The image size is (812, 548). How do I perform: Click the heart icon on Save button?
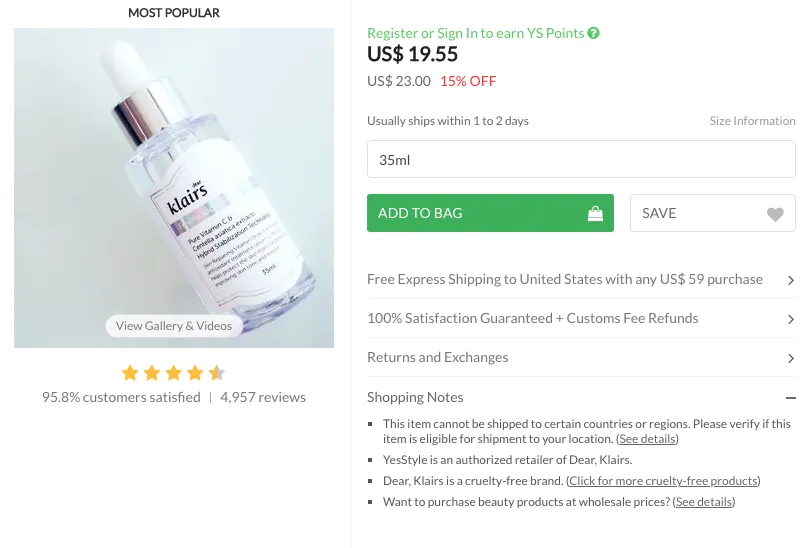tap(775, 214)
